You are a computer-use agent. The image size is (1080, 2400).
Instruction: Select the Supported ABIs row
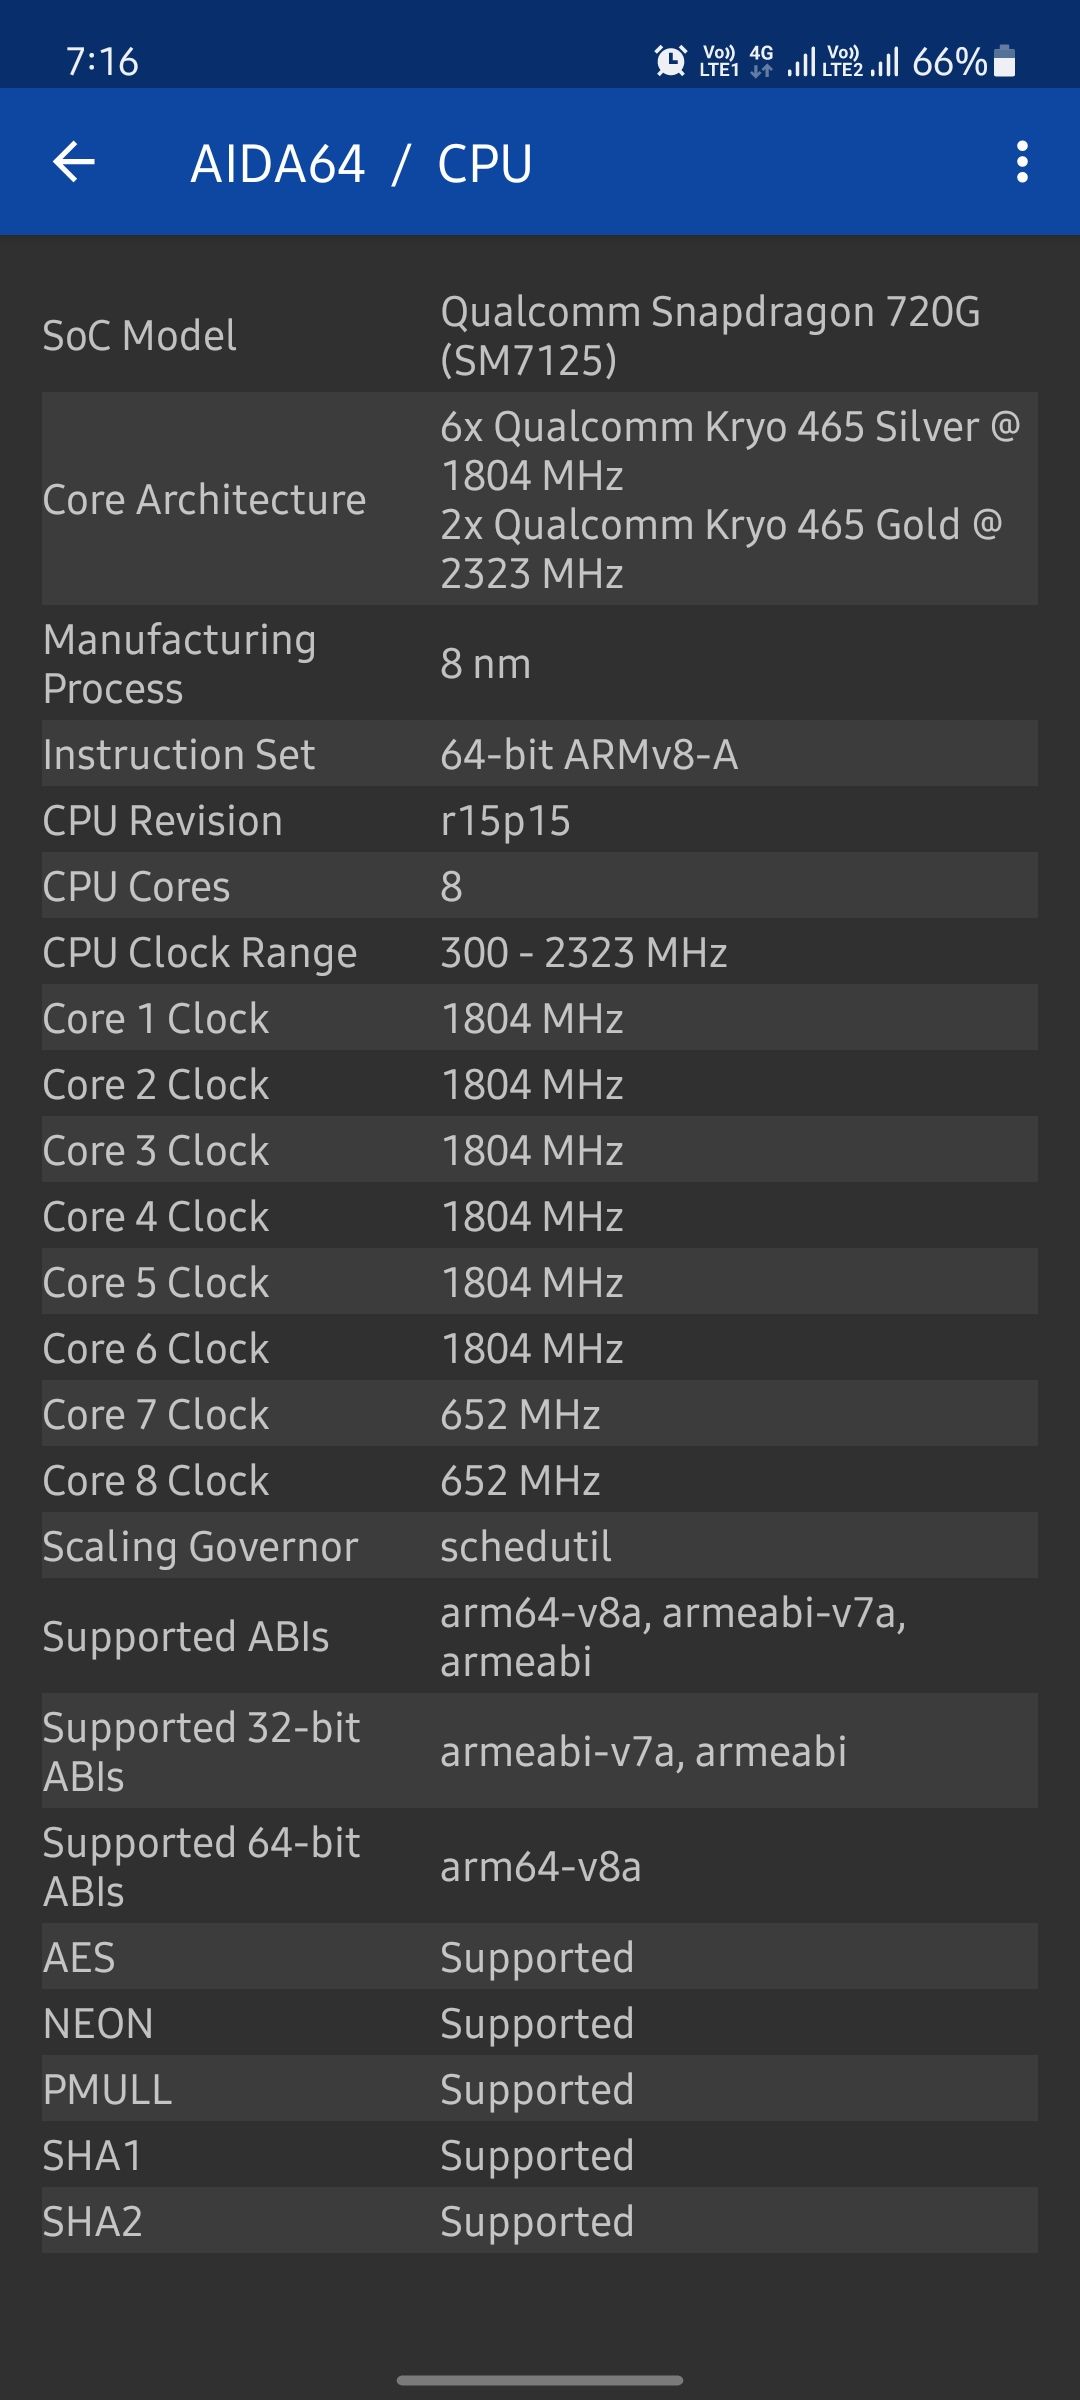540,1637
